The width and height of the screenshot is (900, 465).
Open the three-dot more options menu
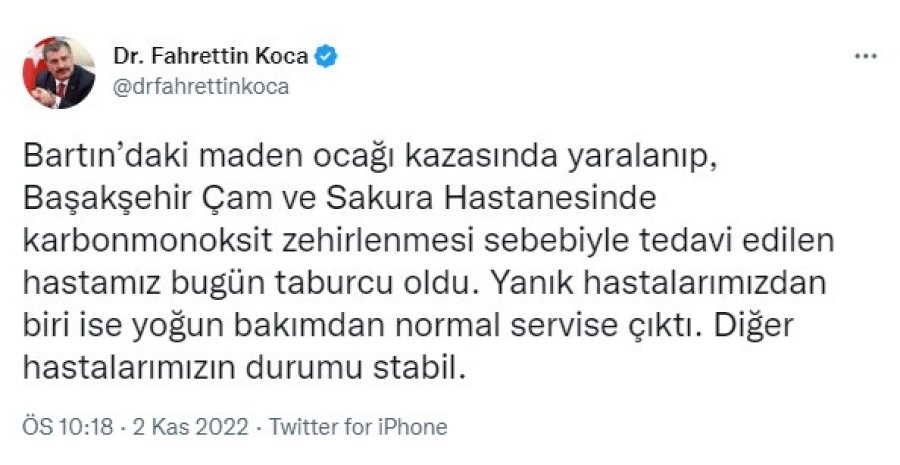(x=866, y=56)
